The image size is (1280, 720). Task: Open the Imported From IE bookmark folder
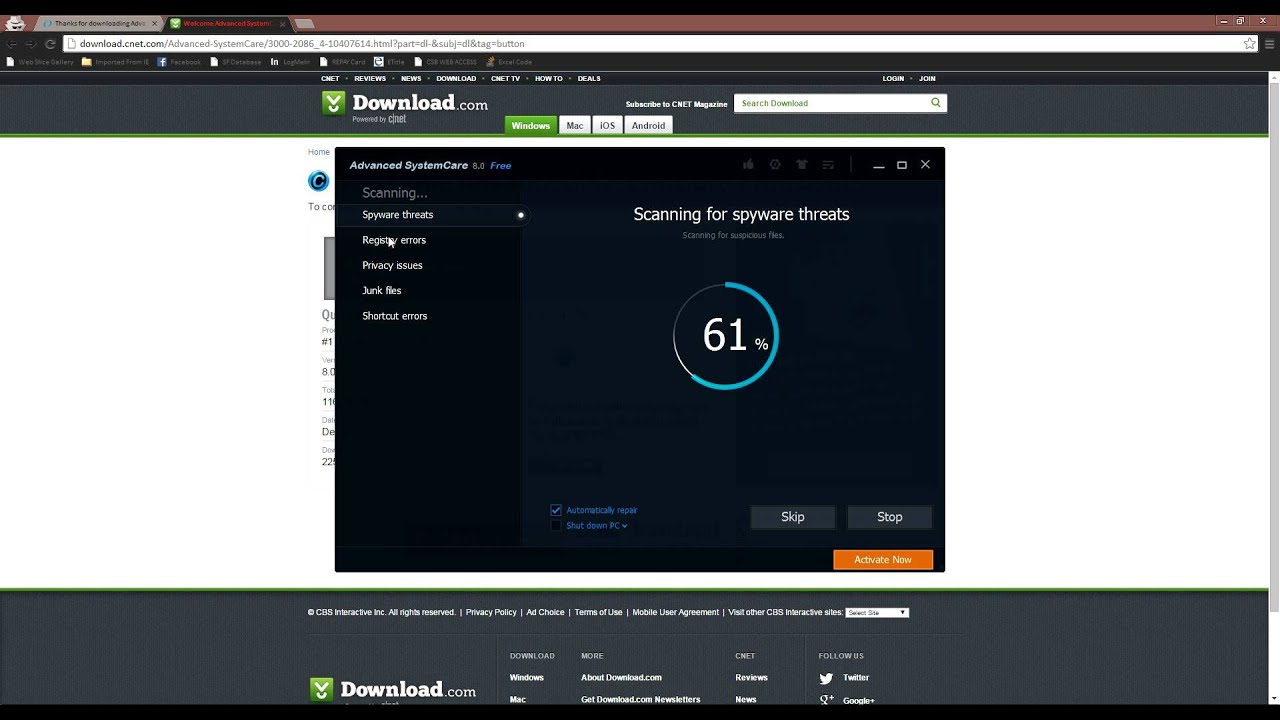pyautogui.click(x=115, y=62)
